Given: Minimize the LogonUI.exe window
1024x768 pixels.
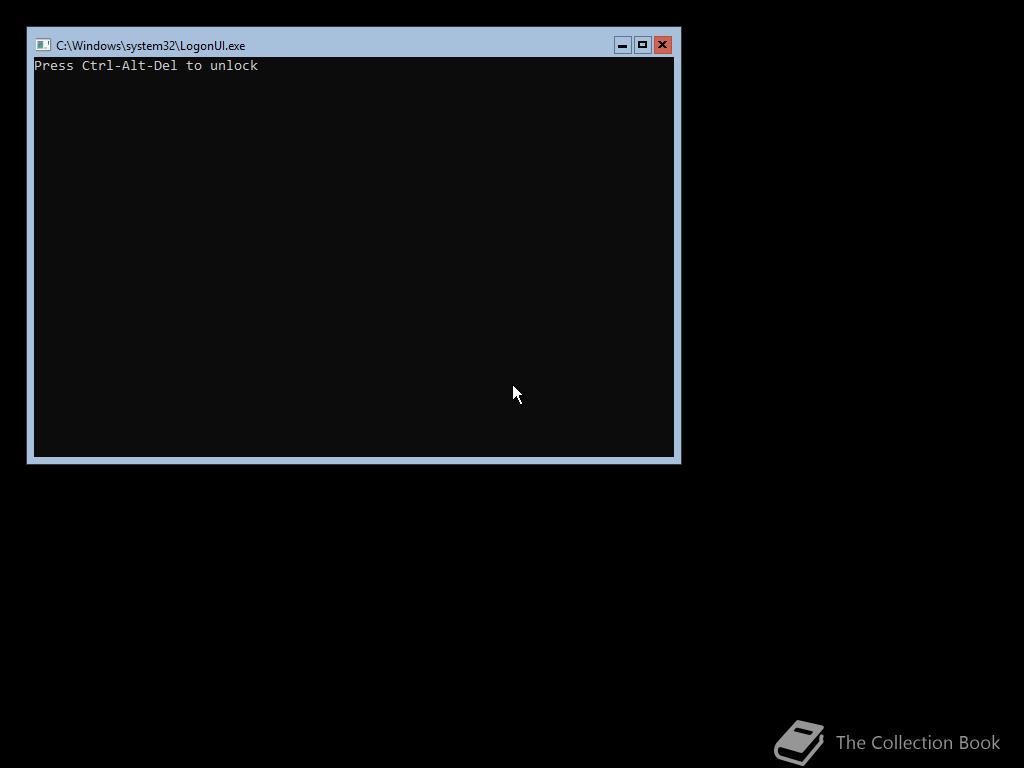Looking at the screenshot, I should [623, 45].
